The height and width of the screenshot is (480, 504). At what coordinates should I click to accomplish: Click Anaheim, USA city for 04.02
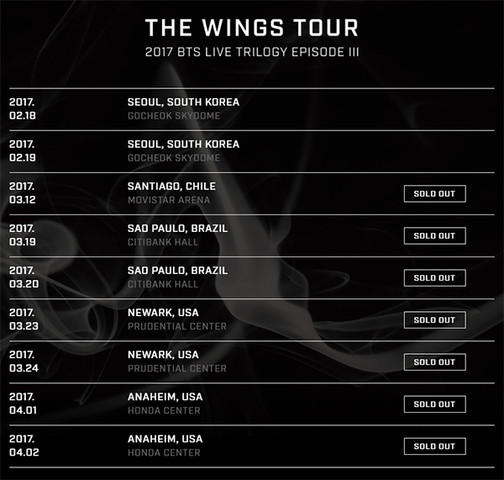(165, 439)
